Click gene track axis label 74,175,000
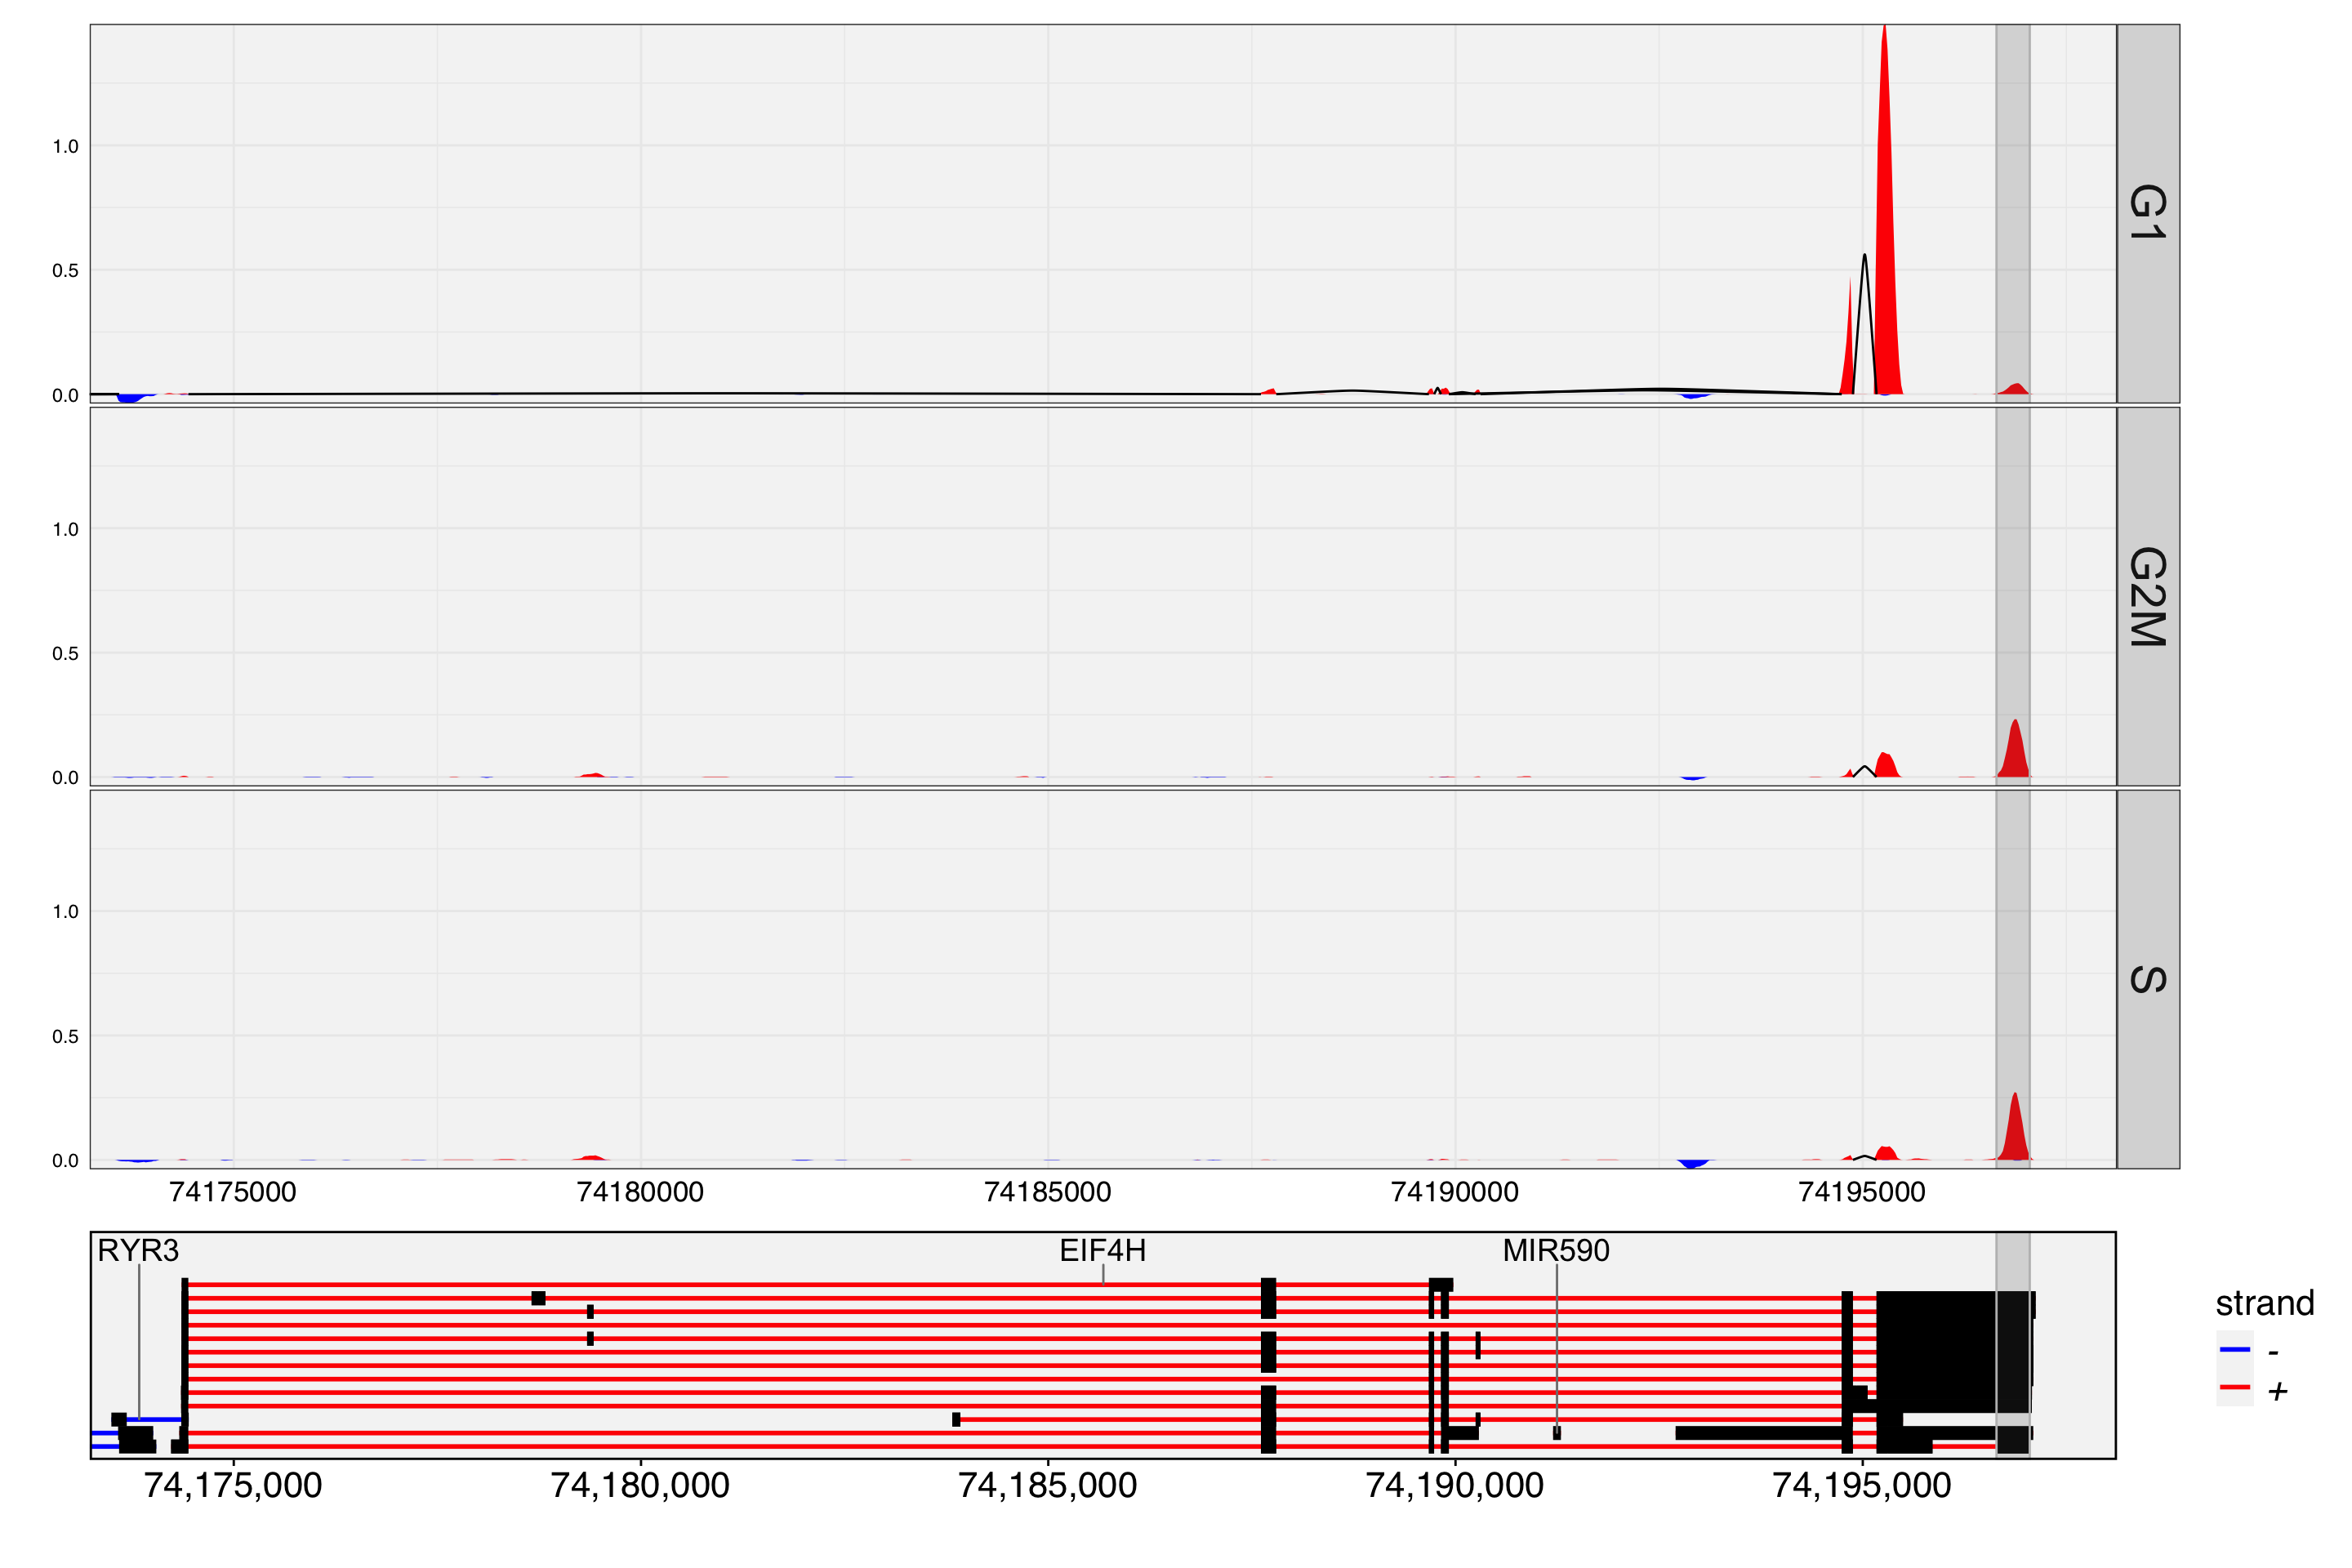 233,1485
